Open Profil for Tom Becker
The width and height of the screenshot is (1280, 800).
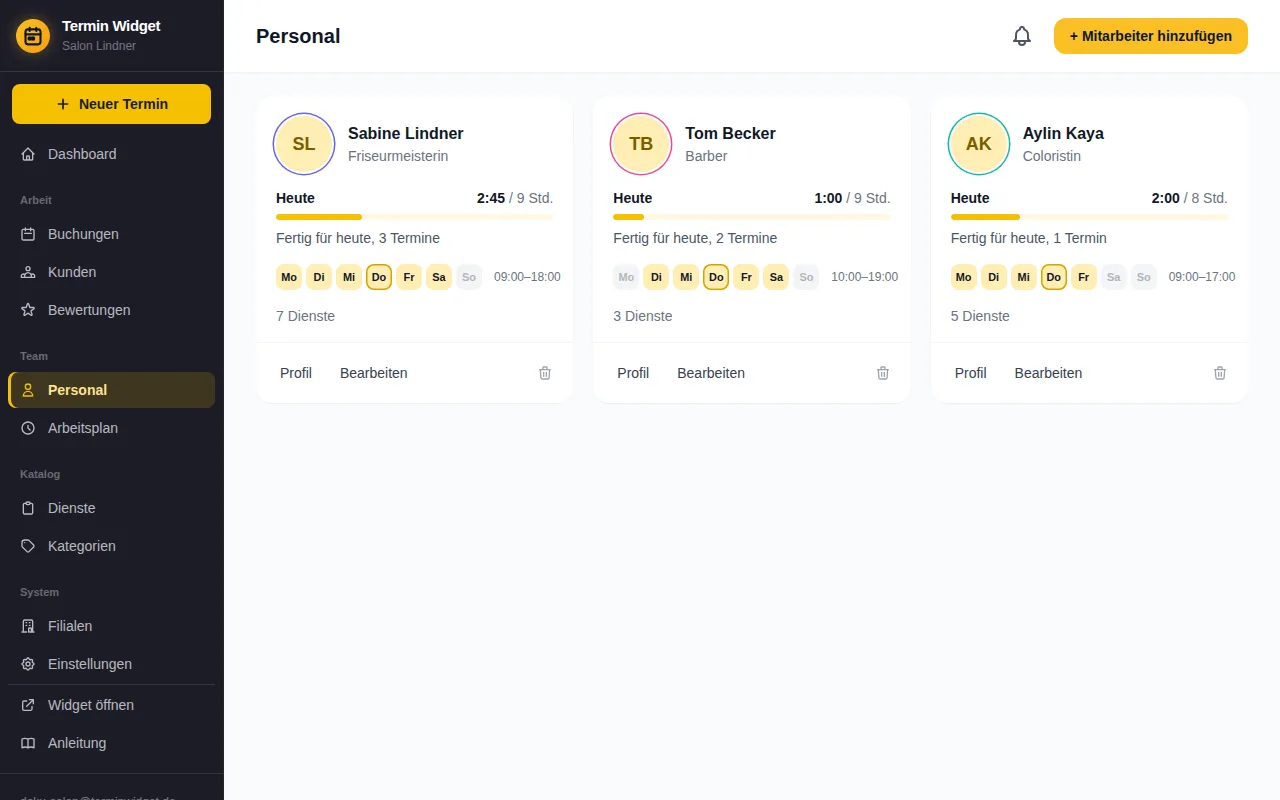633,373
